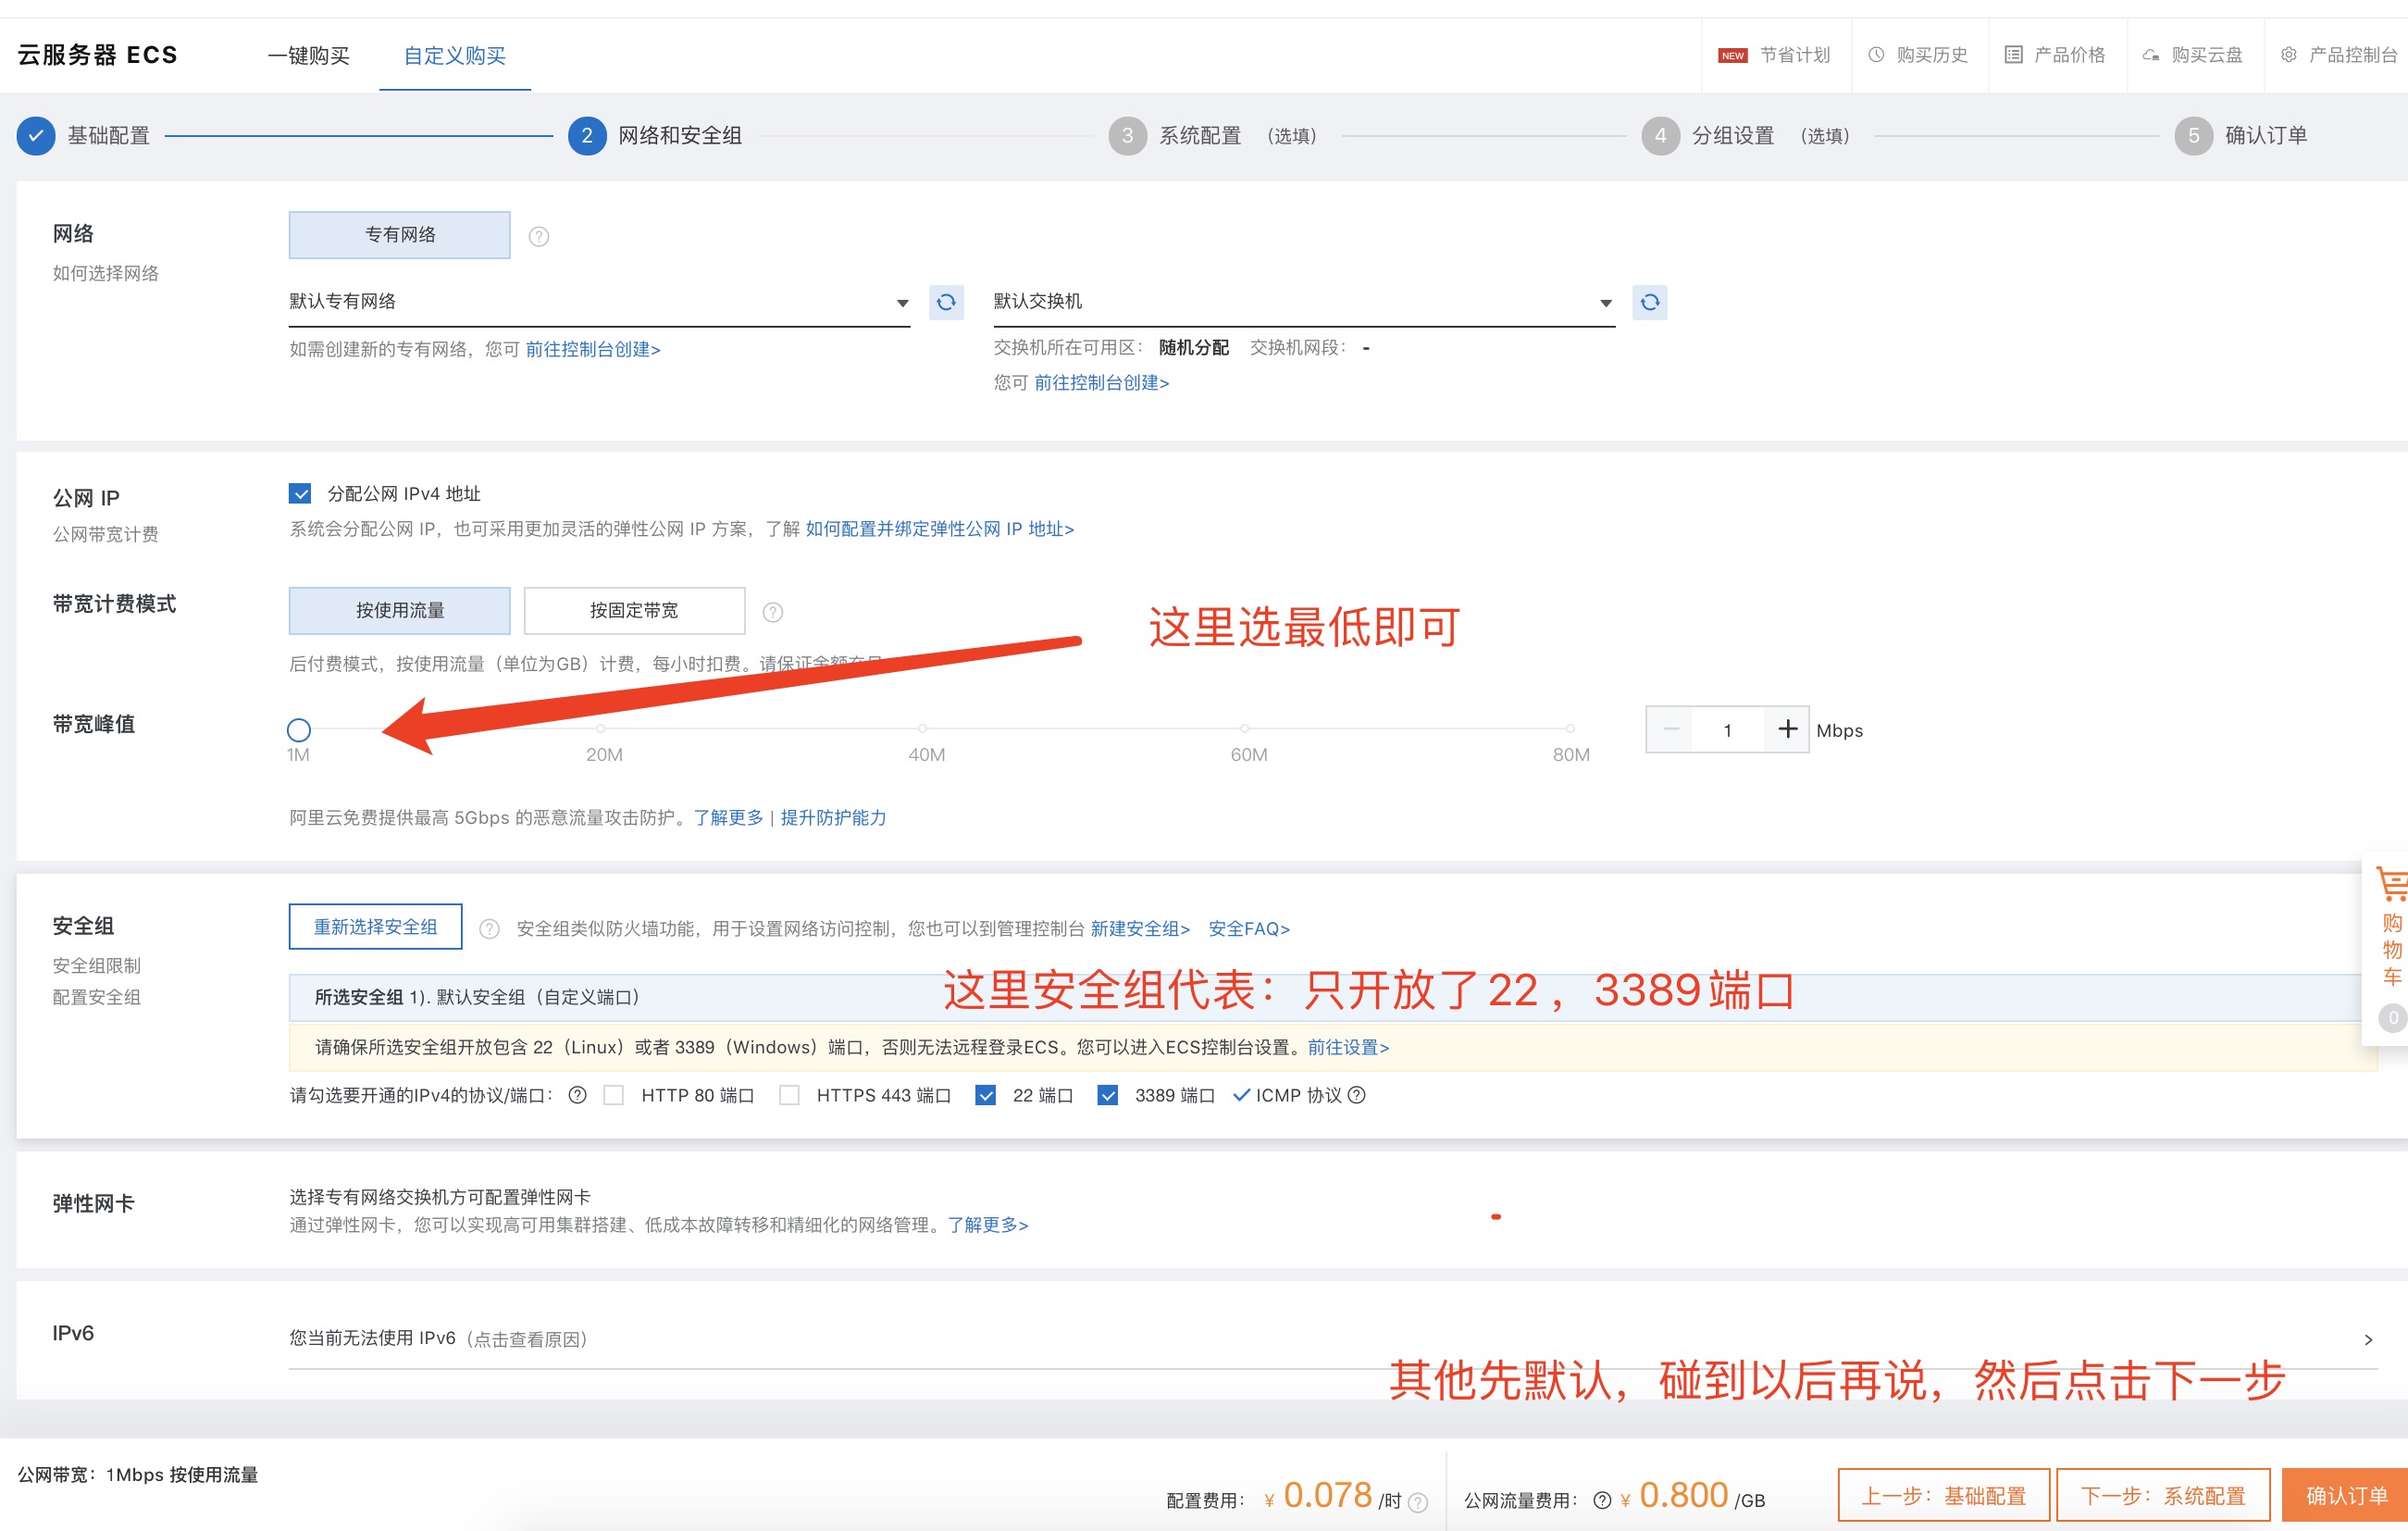This screenshot has width=2408, height=1531.
Task: Enable HTTP 80 端口 checkbox
Action: click(614, 1095)
